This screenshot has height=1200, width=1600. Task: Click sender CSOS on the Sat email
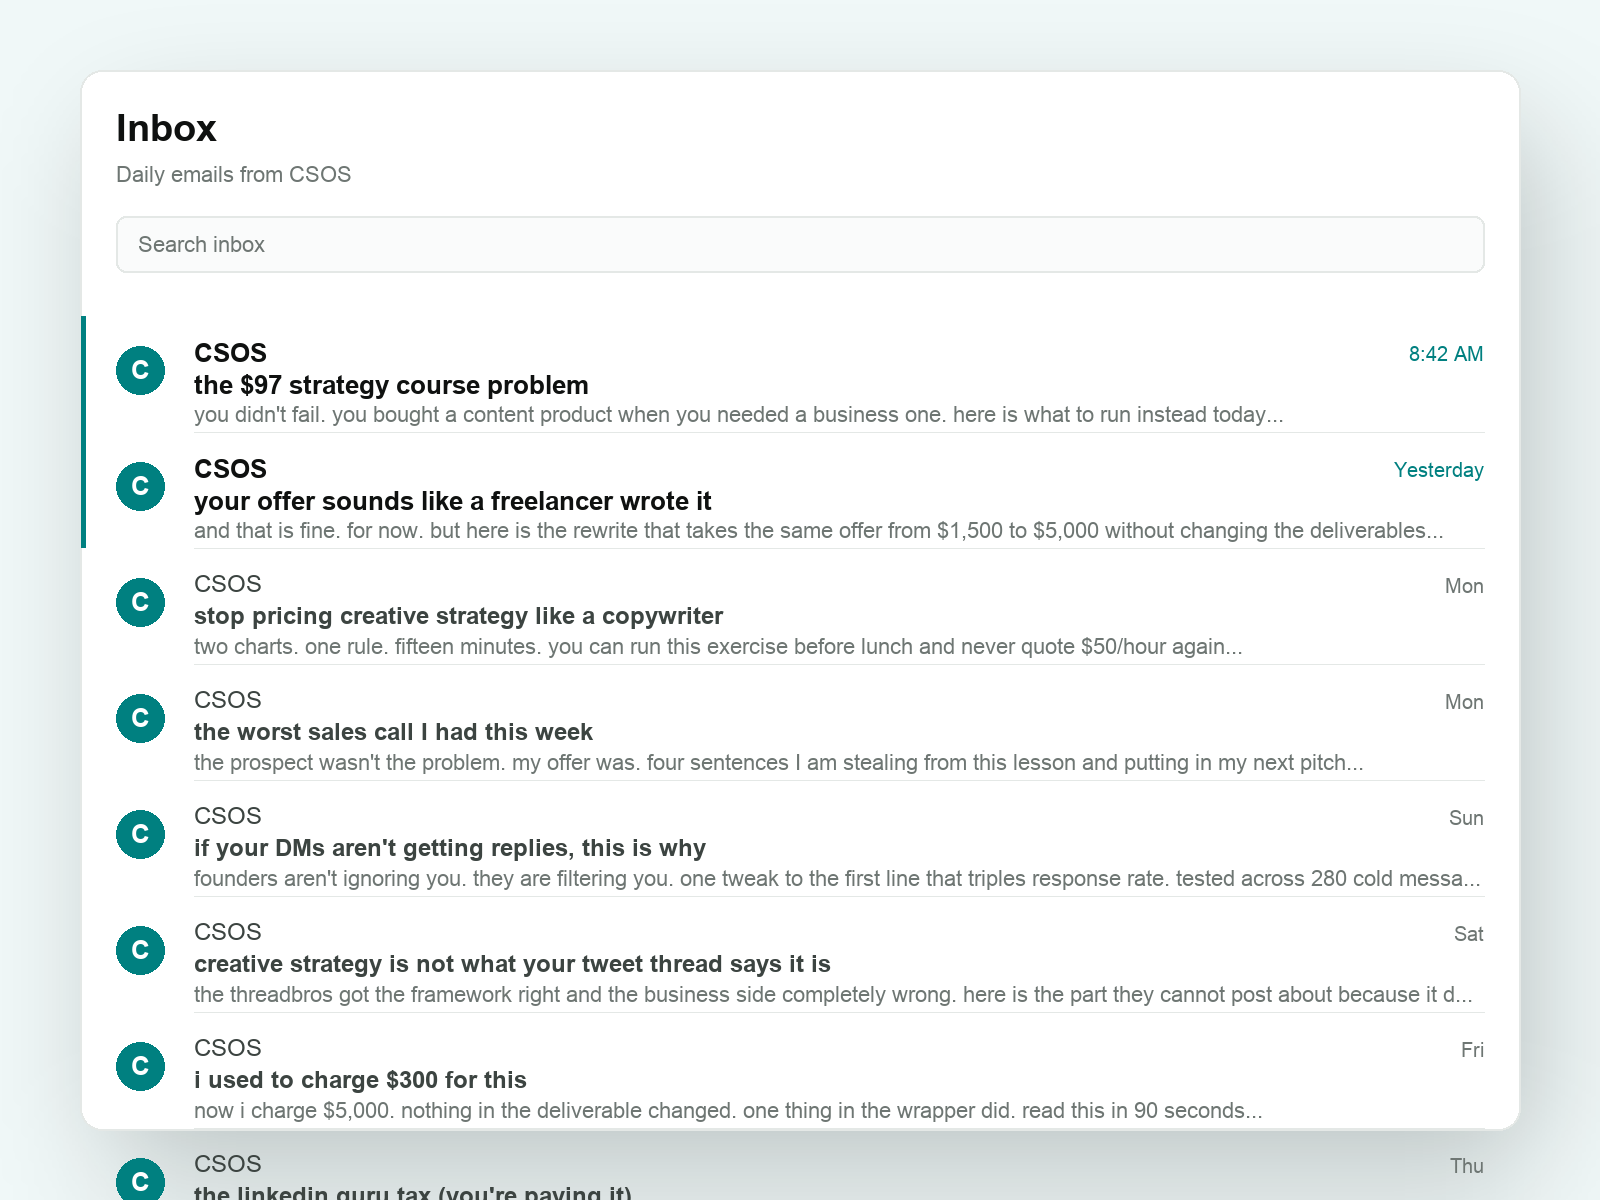click(x=228, y=932)
